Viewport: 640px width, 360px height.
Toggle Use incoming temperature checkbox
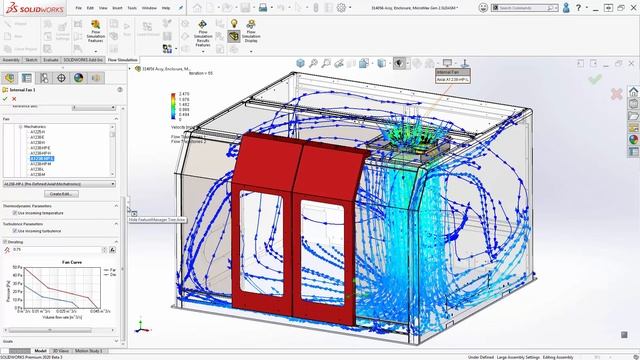point(15,213)
